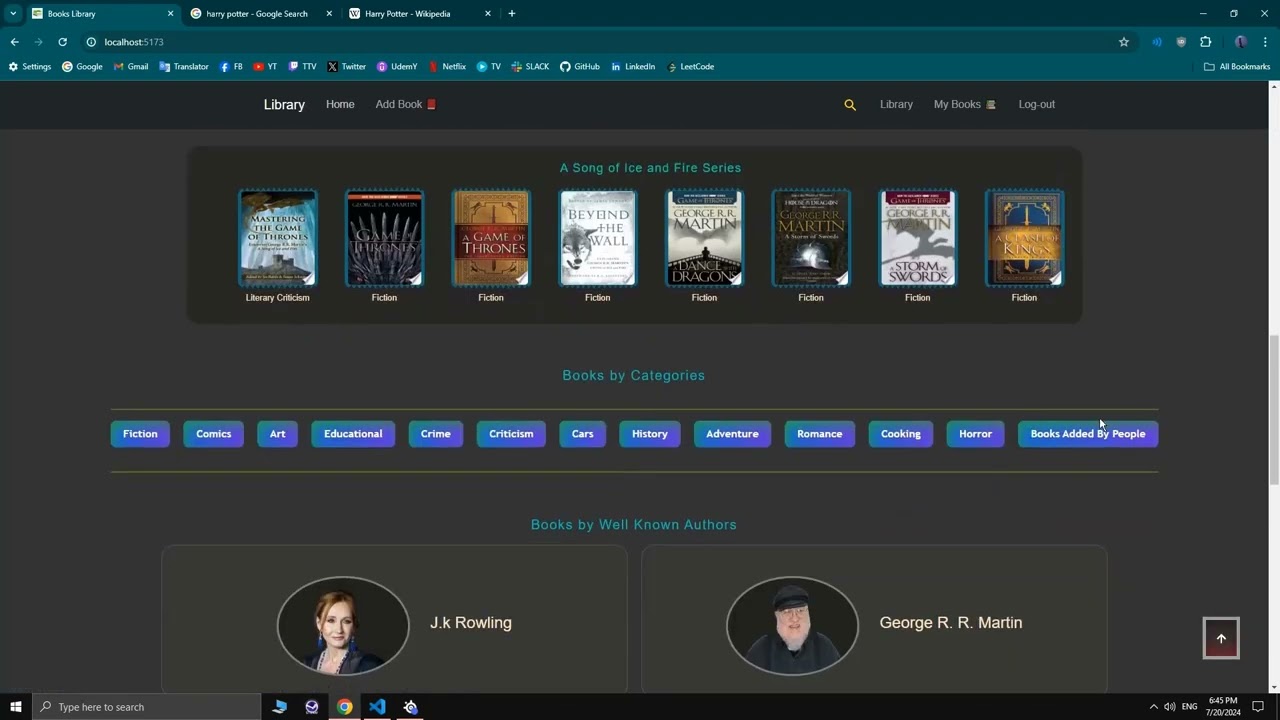Open the LeetCode bookmark
The width and height of the screenshot is (1280, 720).
[x=690, y=67]
